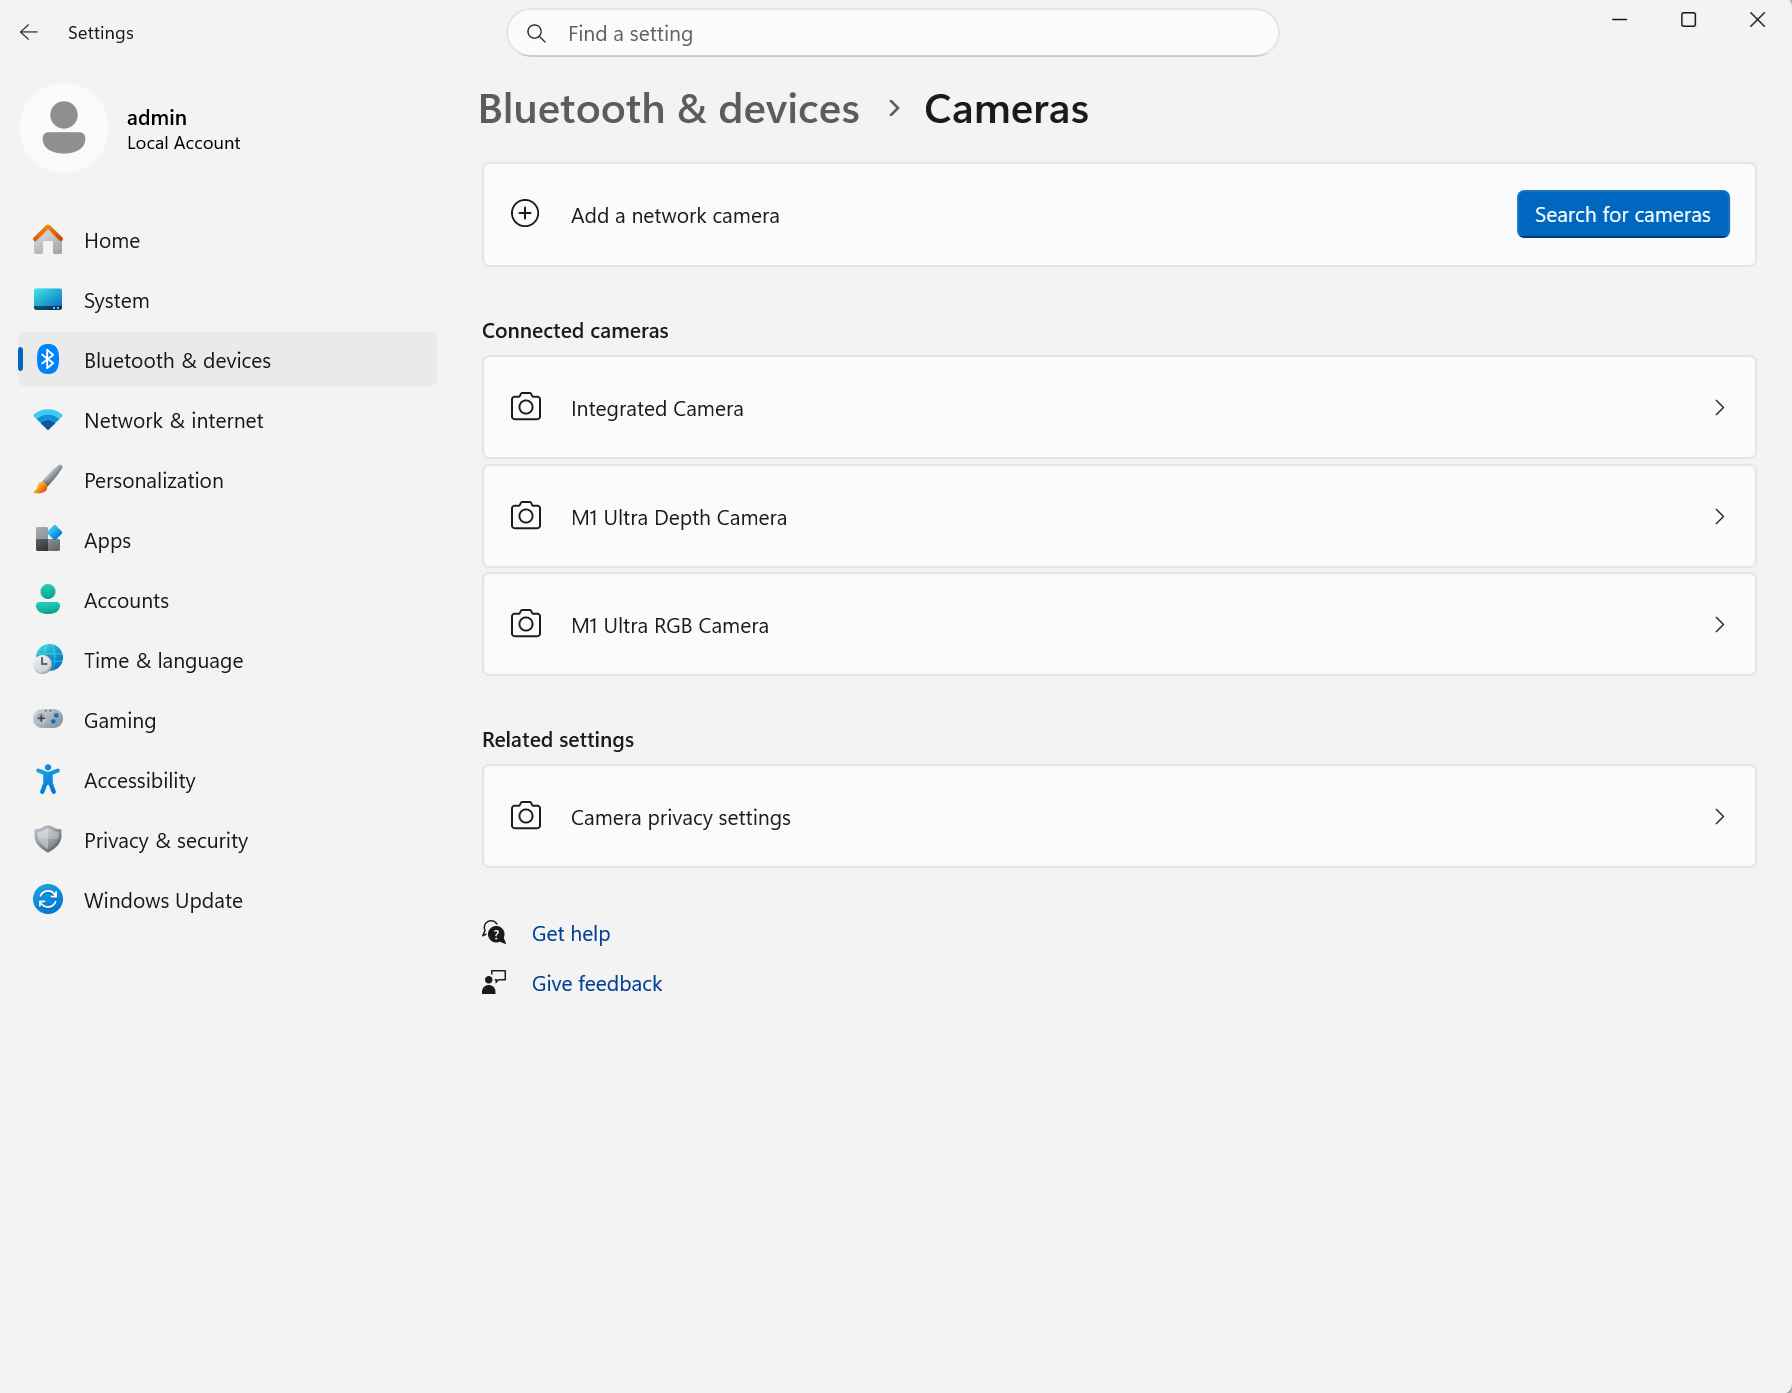Click the System monitor icon
1792x1393 pixels.
click(48, 300)
